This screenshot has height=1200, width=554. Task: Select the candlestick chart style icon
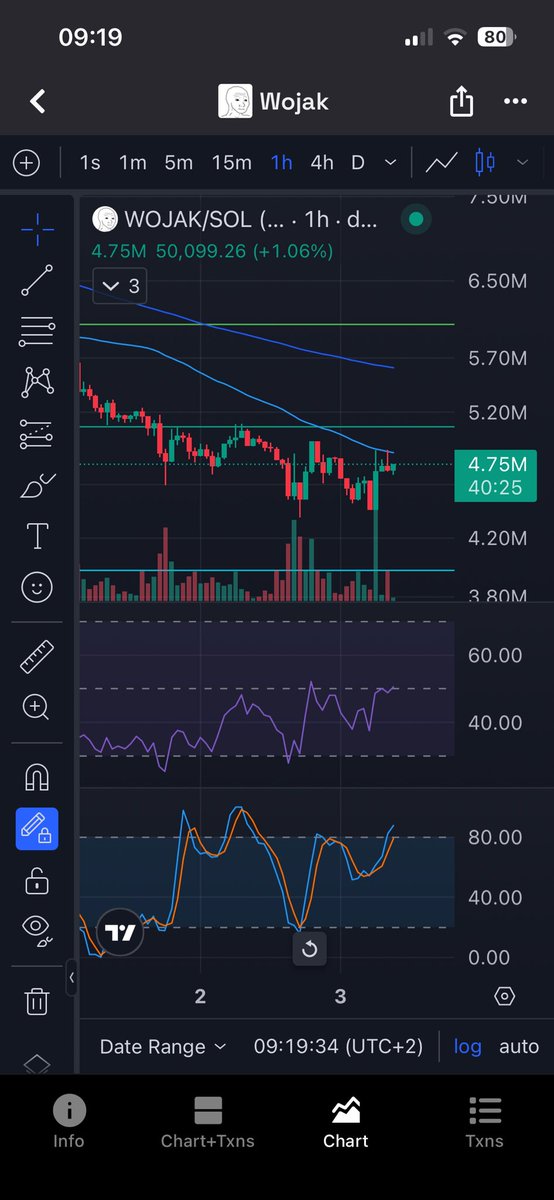point(485,161)
